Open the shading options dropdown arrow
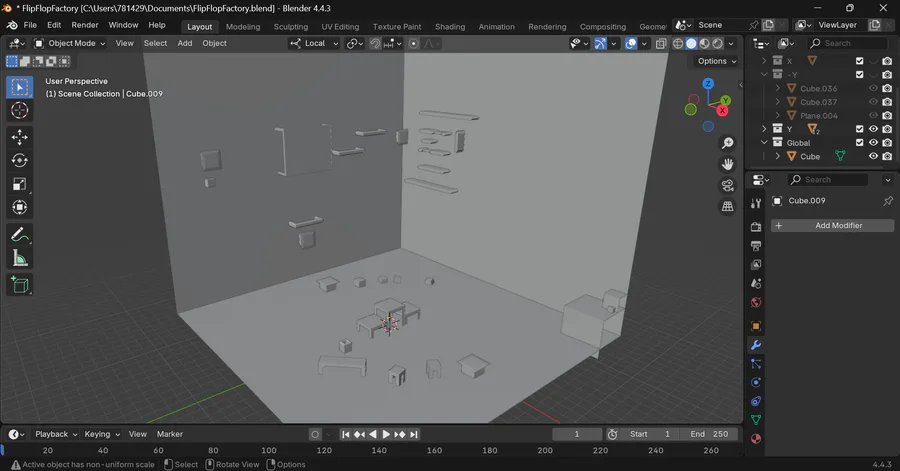 731,44
